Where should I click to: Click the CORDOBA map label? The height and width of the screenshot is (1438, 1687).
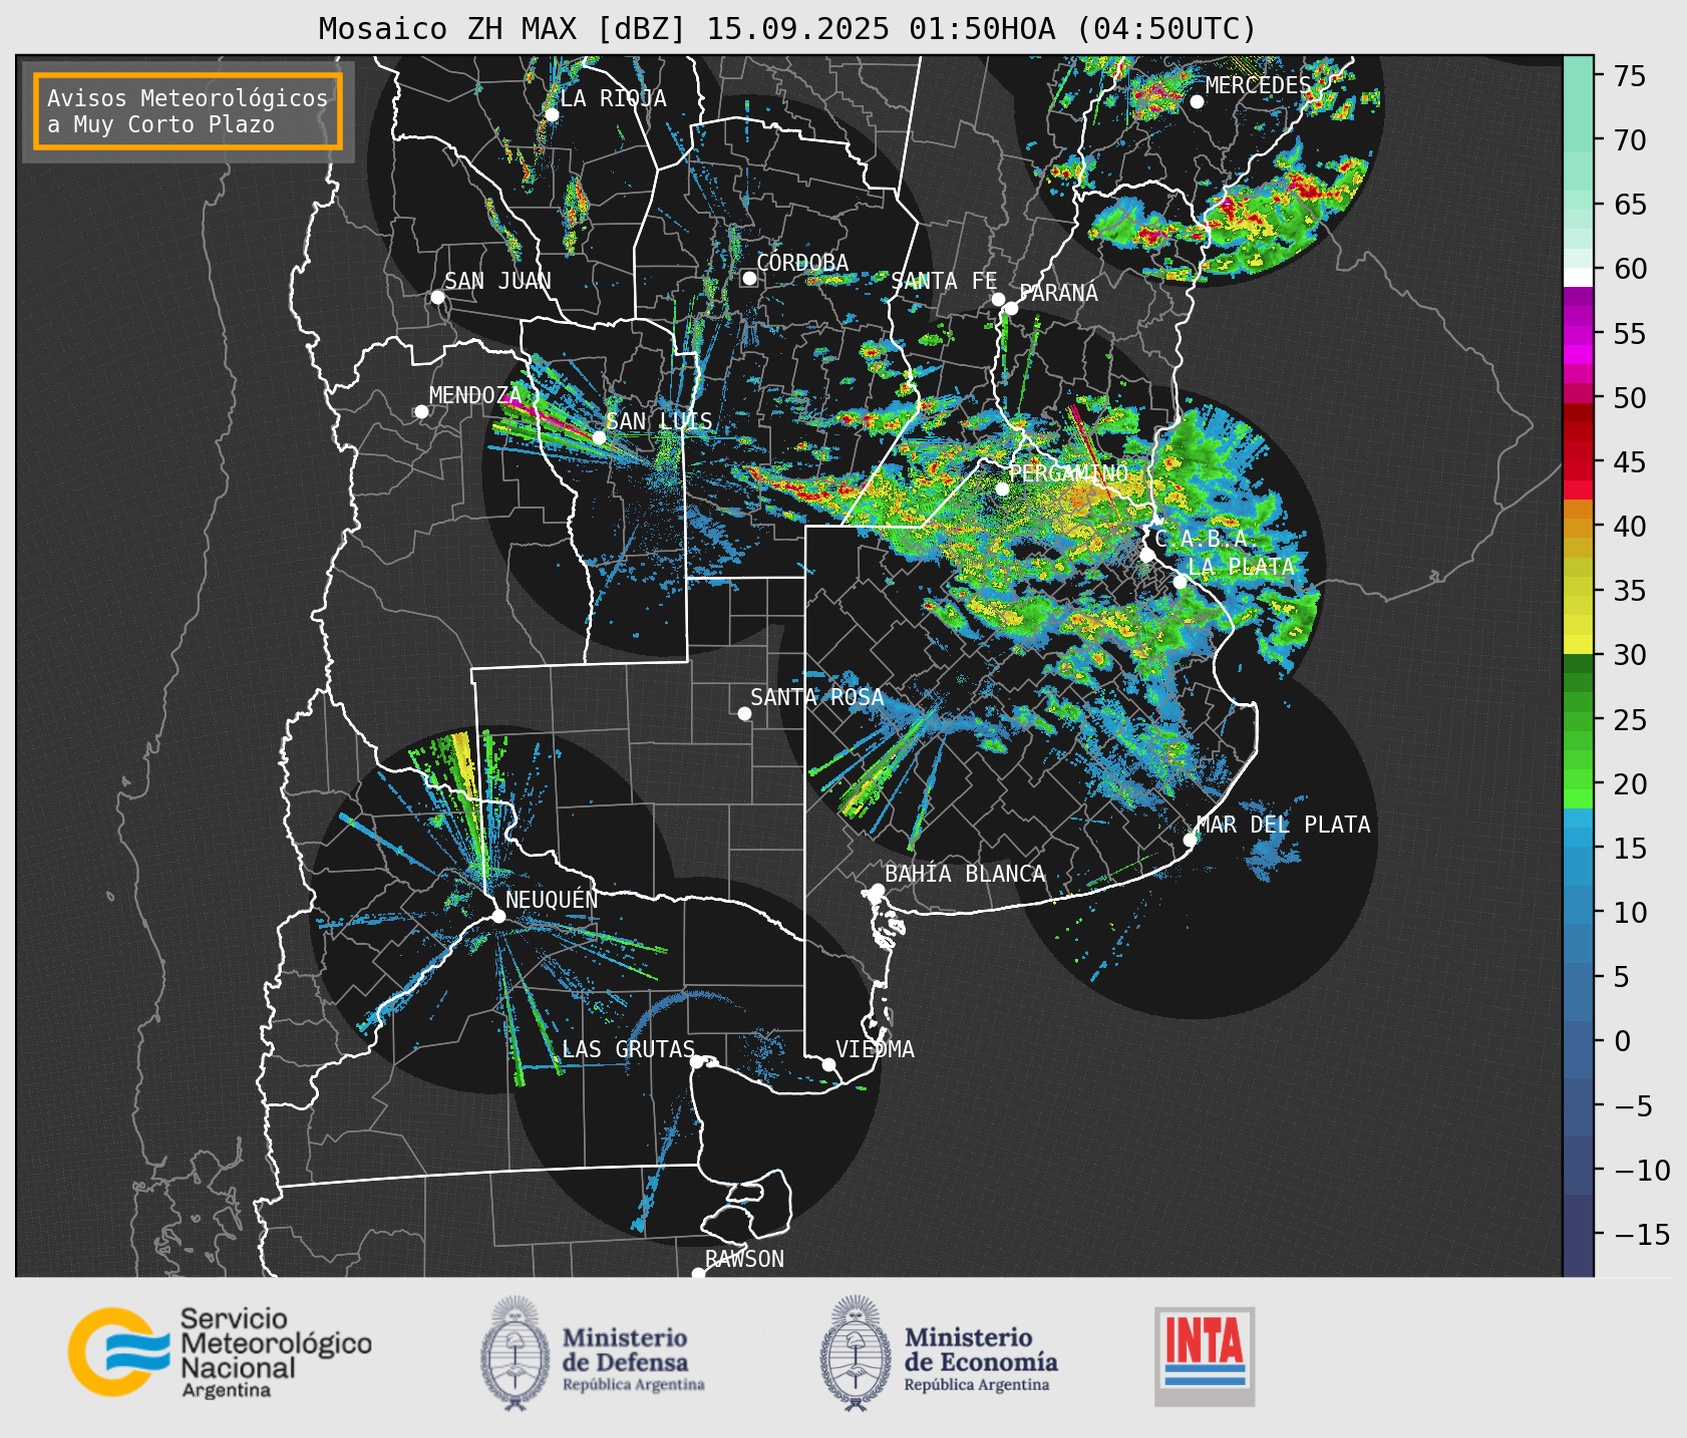click(x=802, y=263)
